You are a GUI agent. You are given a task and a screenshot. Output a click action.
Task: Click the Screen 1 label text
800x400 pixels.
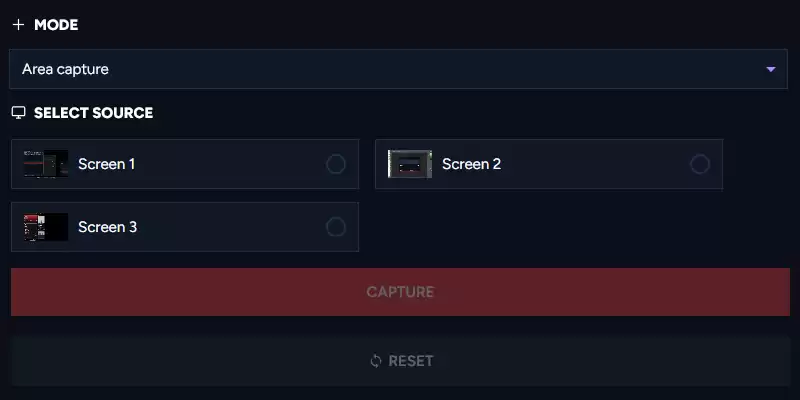(x=106, y=164)
